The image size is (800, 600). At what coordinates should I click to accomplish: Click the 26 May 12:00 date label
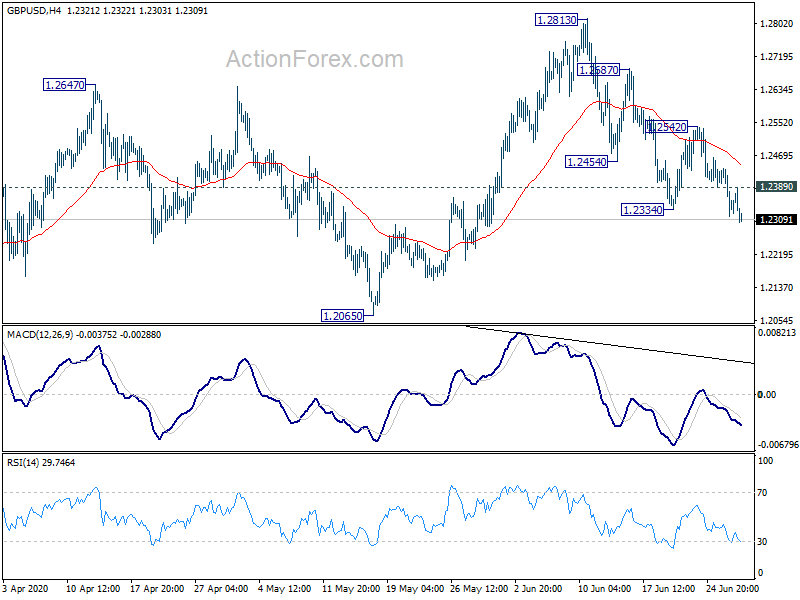point(479,589)
